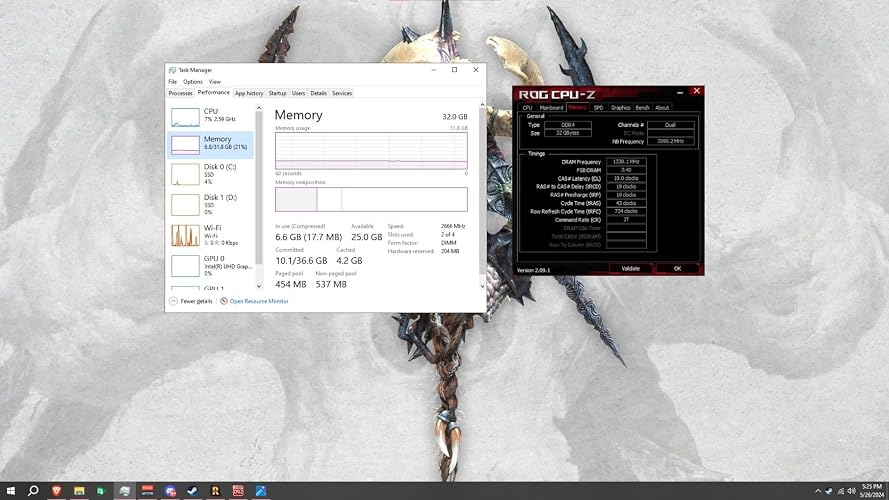The image size is (889, 500).
Task: Click Validate button in CPU-Z
Action: [630, 269]
